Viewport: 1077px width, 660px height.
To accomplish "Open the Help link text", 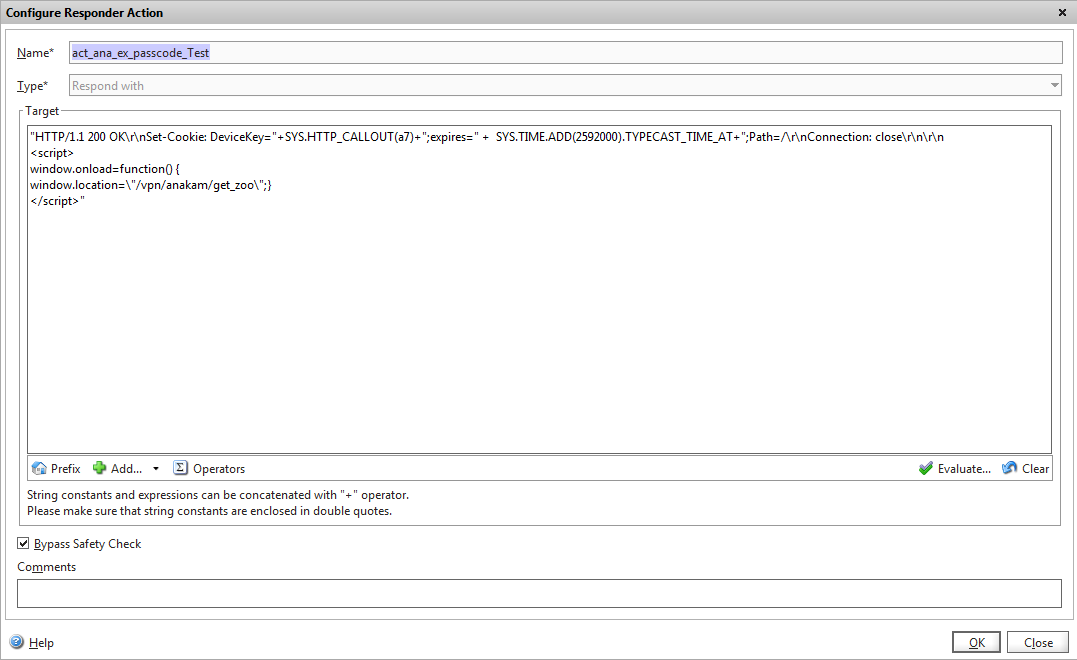I will 41,643.
